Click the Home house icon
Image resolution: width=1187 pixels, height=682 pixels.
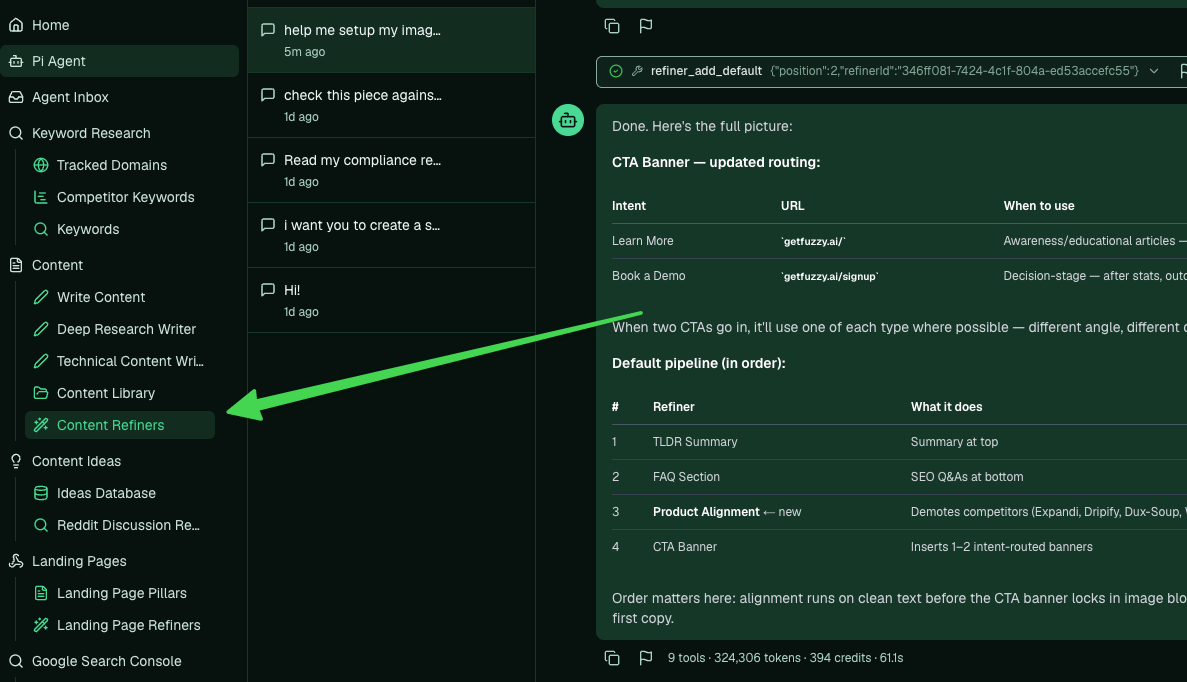[x=16, y=25]
